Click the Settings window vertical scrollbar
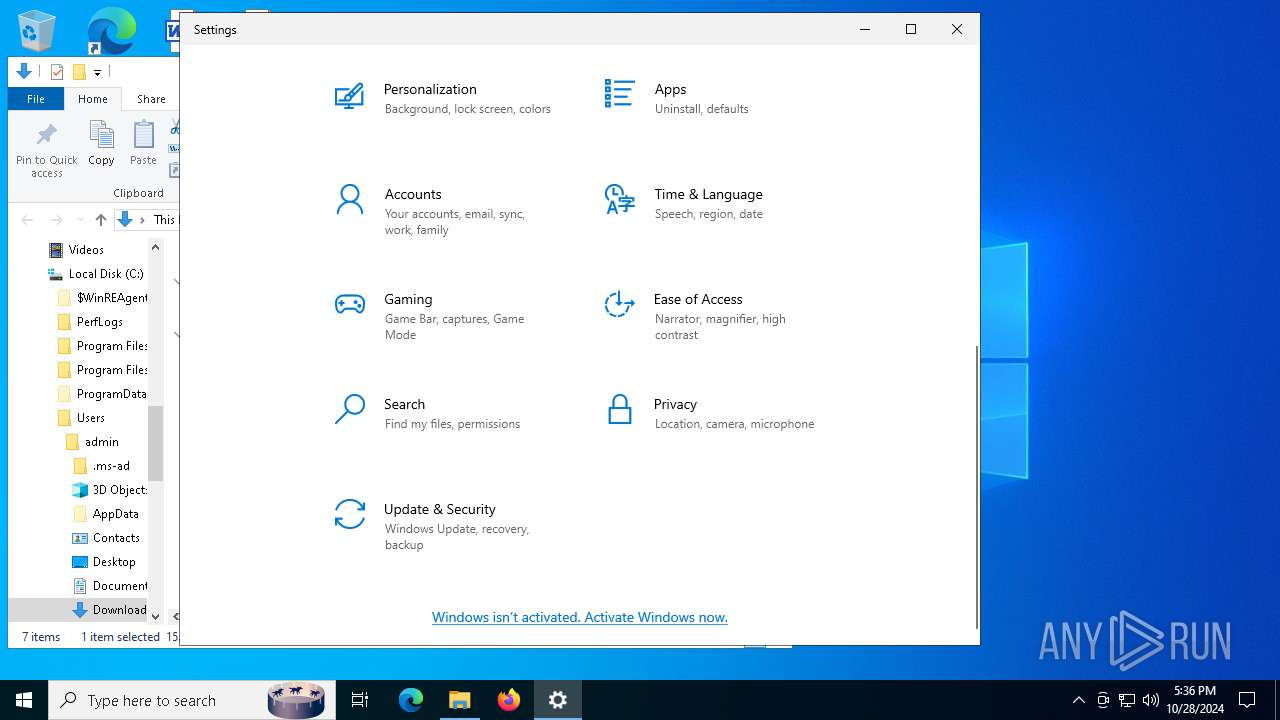 click(x=976, y=487)
